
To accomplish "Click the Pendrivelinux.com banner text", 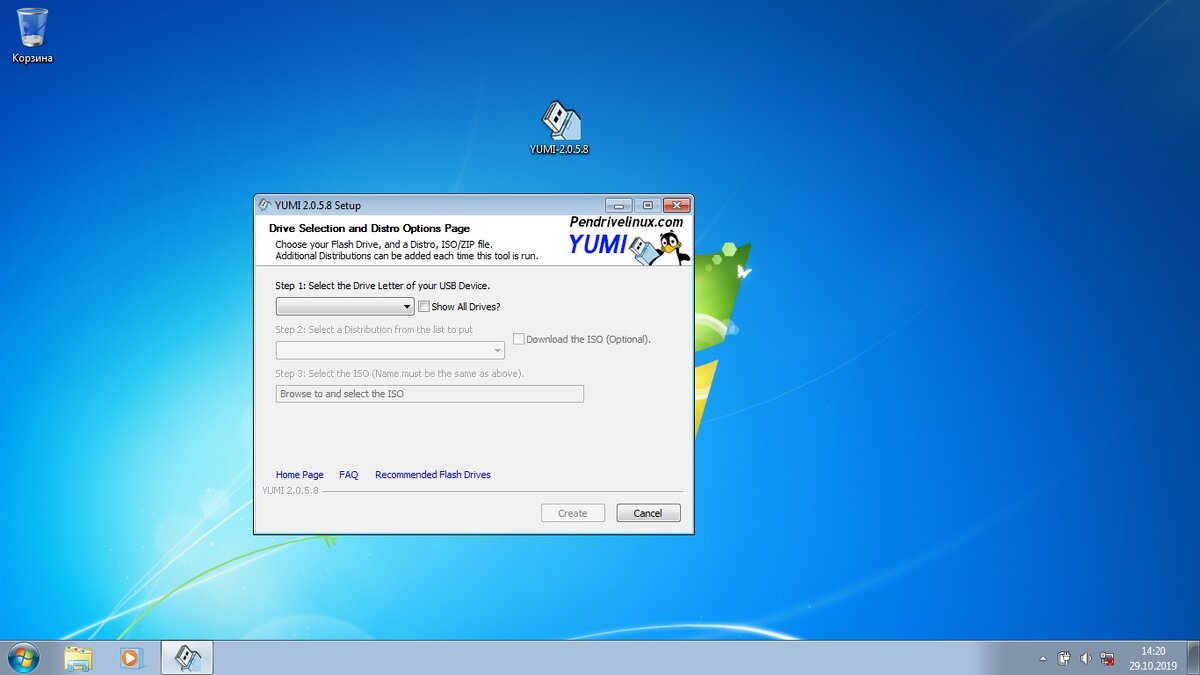I will [627, 222].
